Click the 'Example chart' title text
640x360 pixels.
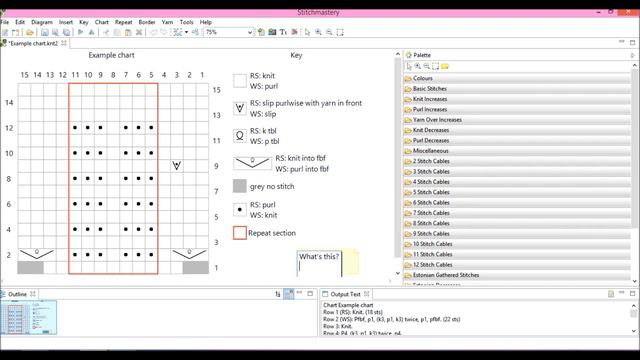pos(111,55)
